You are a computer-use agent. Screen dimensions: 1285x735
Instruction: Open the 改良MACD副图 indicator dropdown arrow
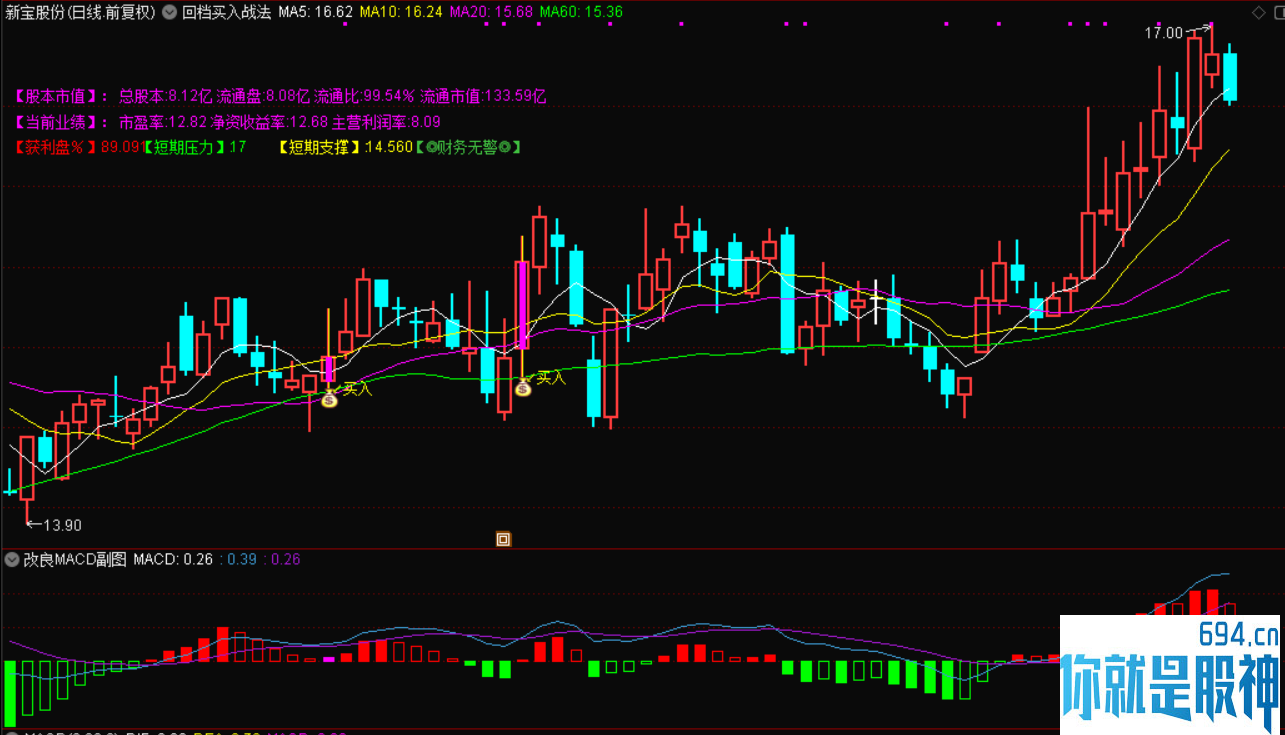pyautogui.click(x=13, y=559)
